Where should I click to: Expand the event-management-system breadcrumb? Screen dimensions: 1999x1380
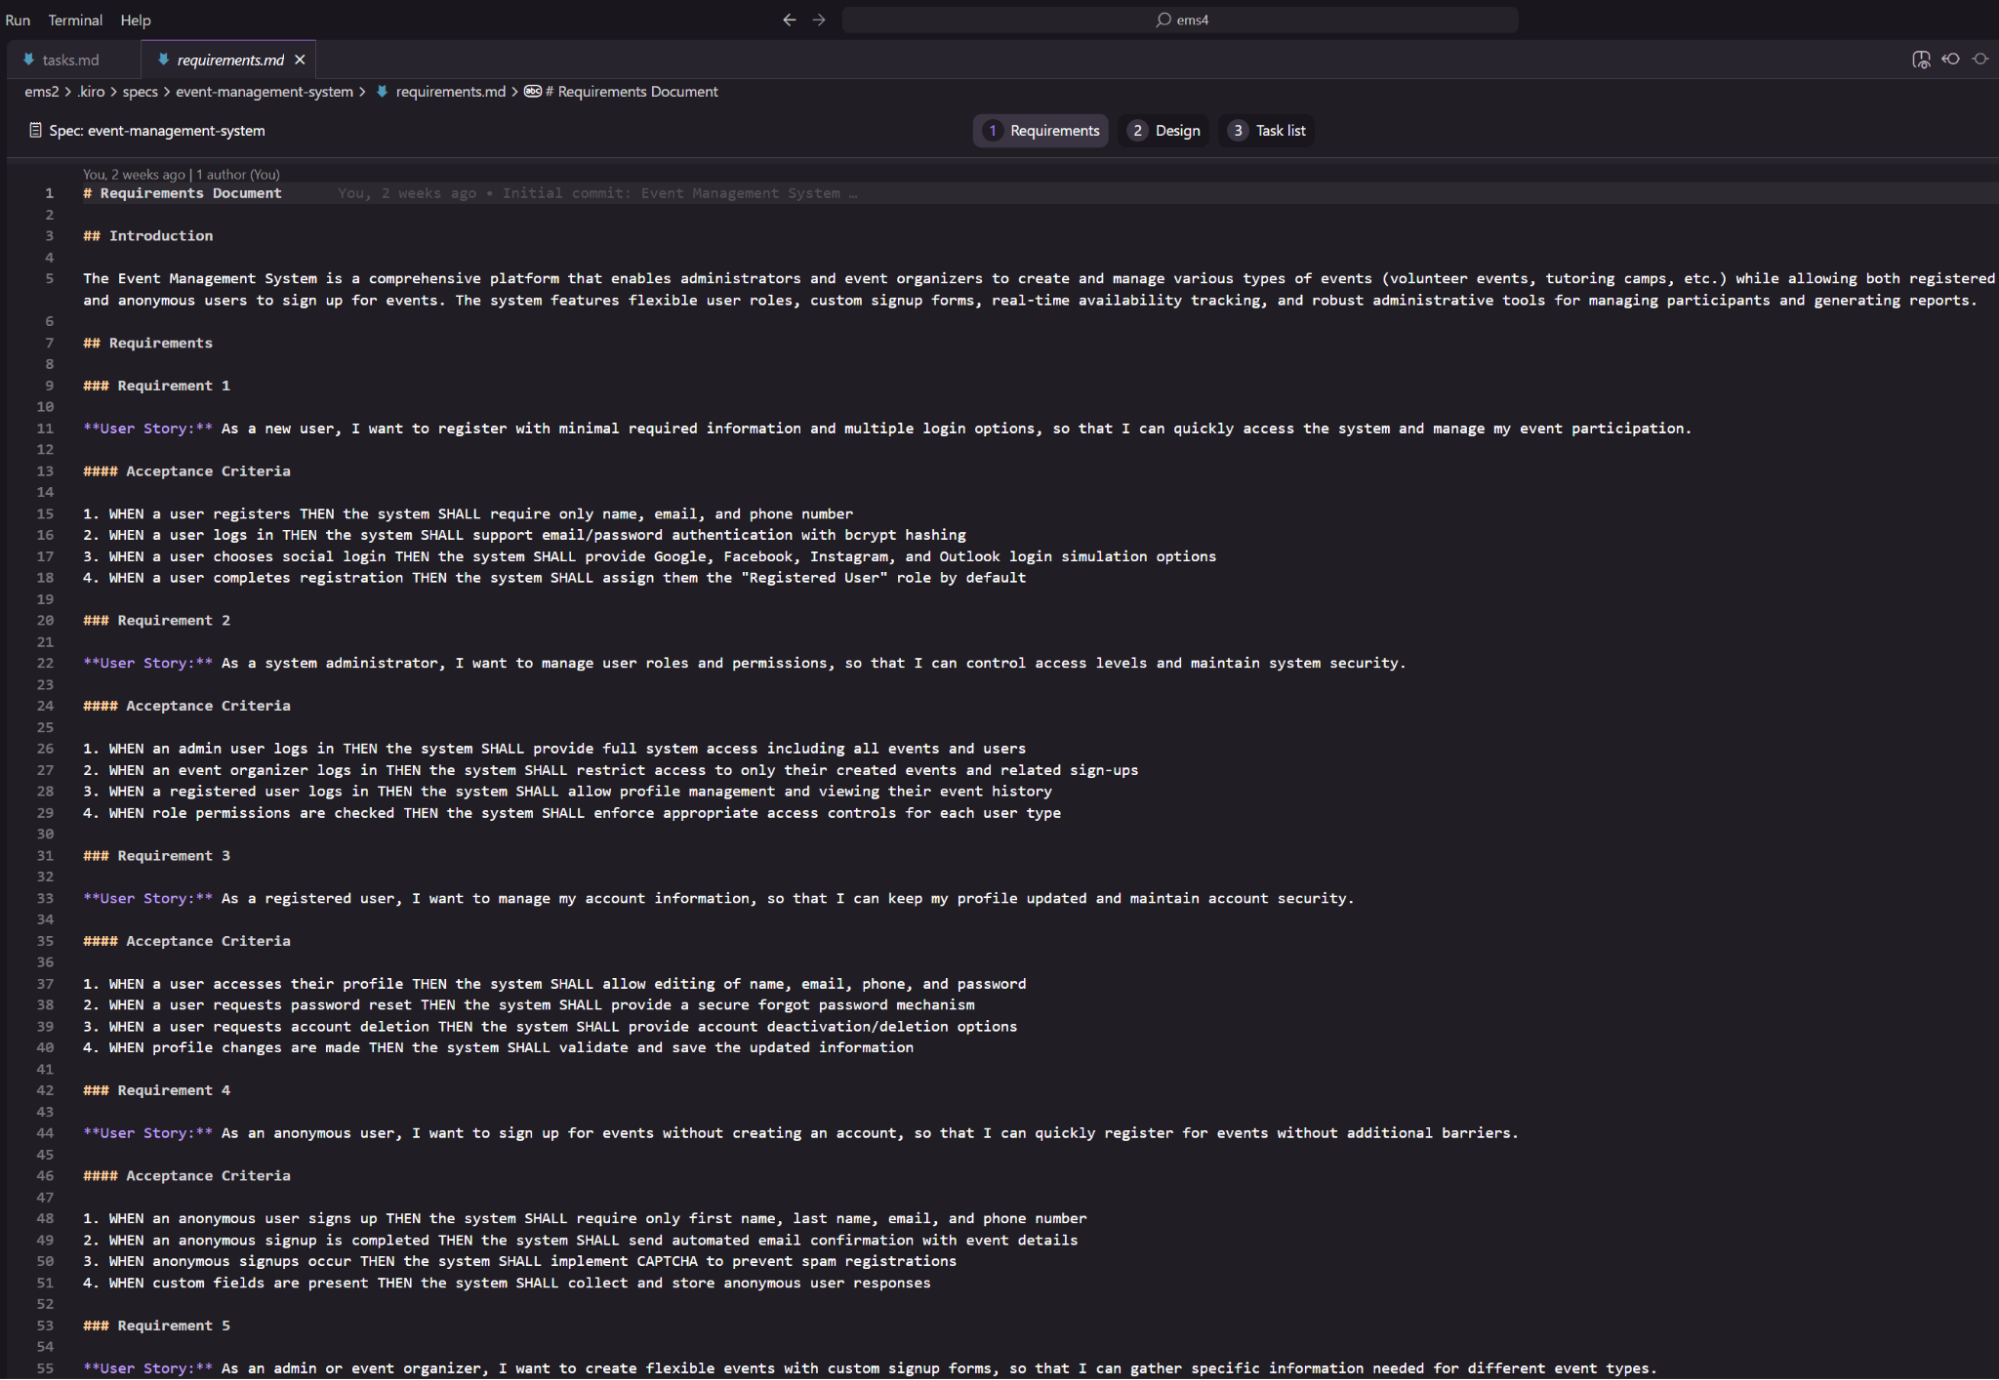click(264, 92)
